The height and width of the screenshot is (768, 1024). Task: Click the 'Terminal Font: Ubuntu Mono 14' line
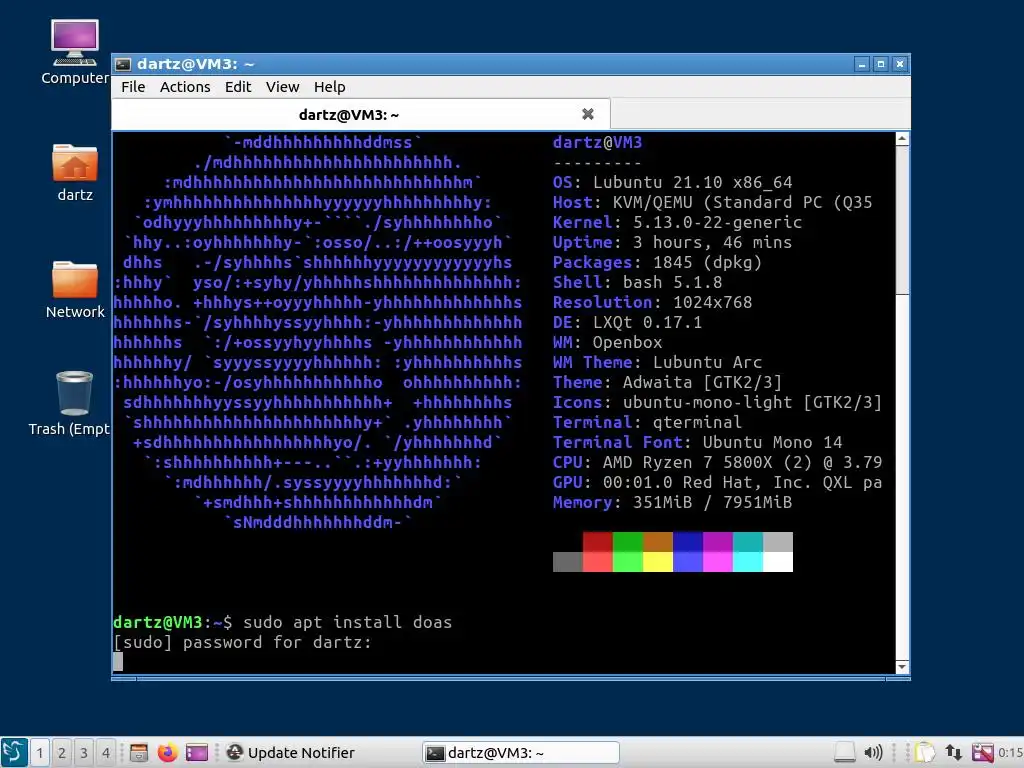click(x=697, y=442)
